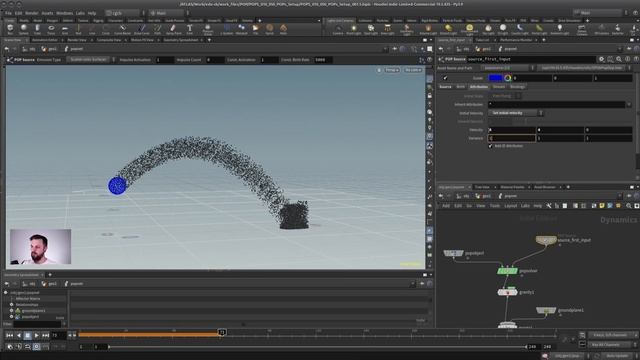Add a Sky Light from the shelf
Image resolution: width=640 pixels, height=360 pixels.
(488, 29)
